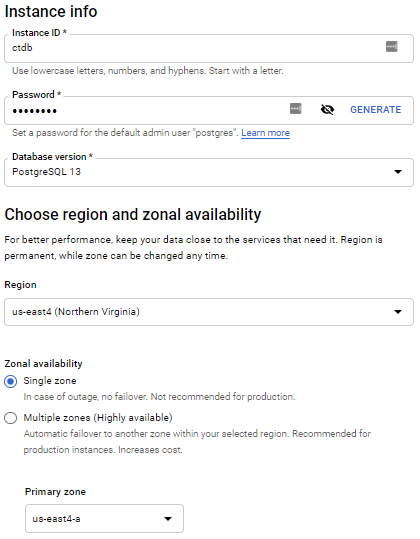Click the Instance ID field label

(39, 33)
